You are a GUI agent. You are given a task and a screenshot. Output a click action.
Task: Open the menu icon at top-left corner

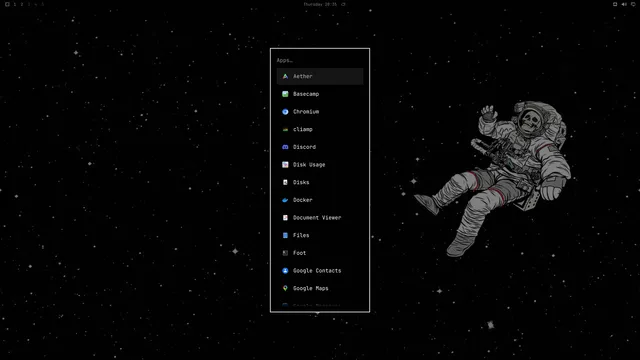click(7, 4)
